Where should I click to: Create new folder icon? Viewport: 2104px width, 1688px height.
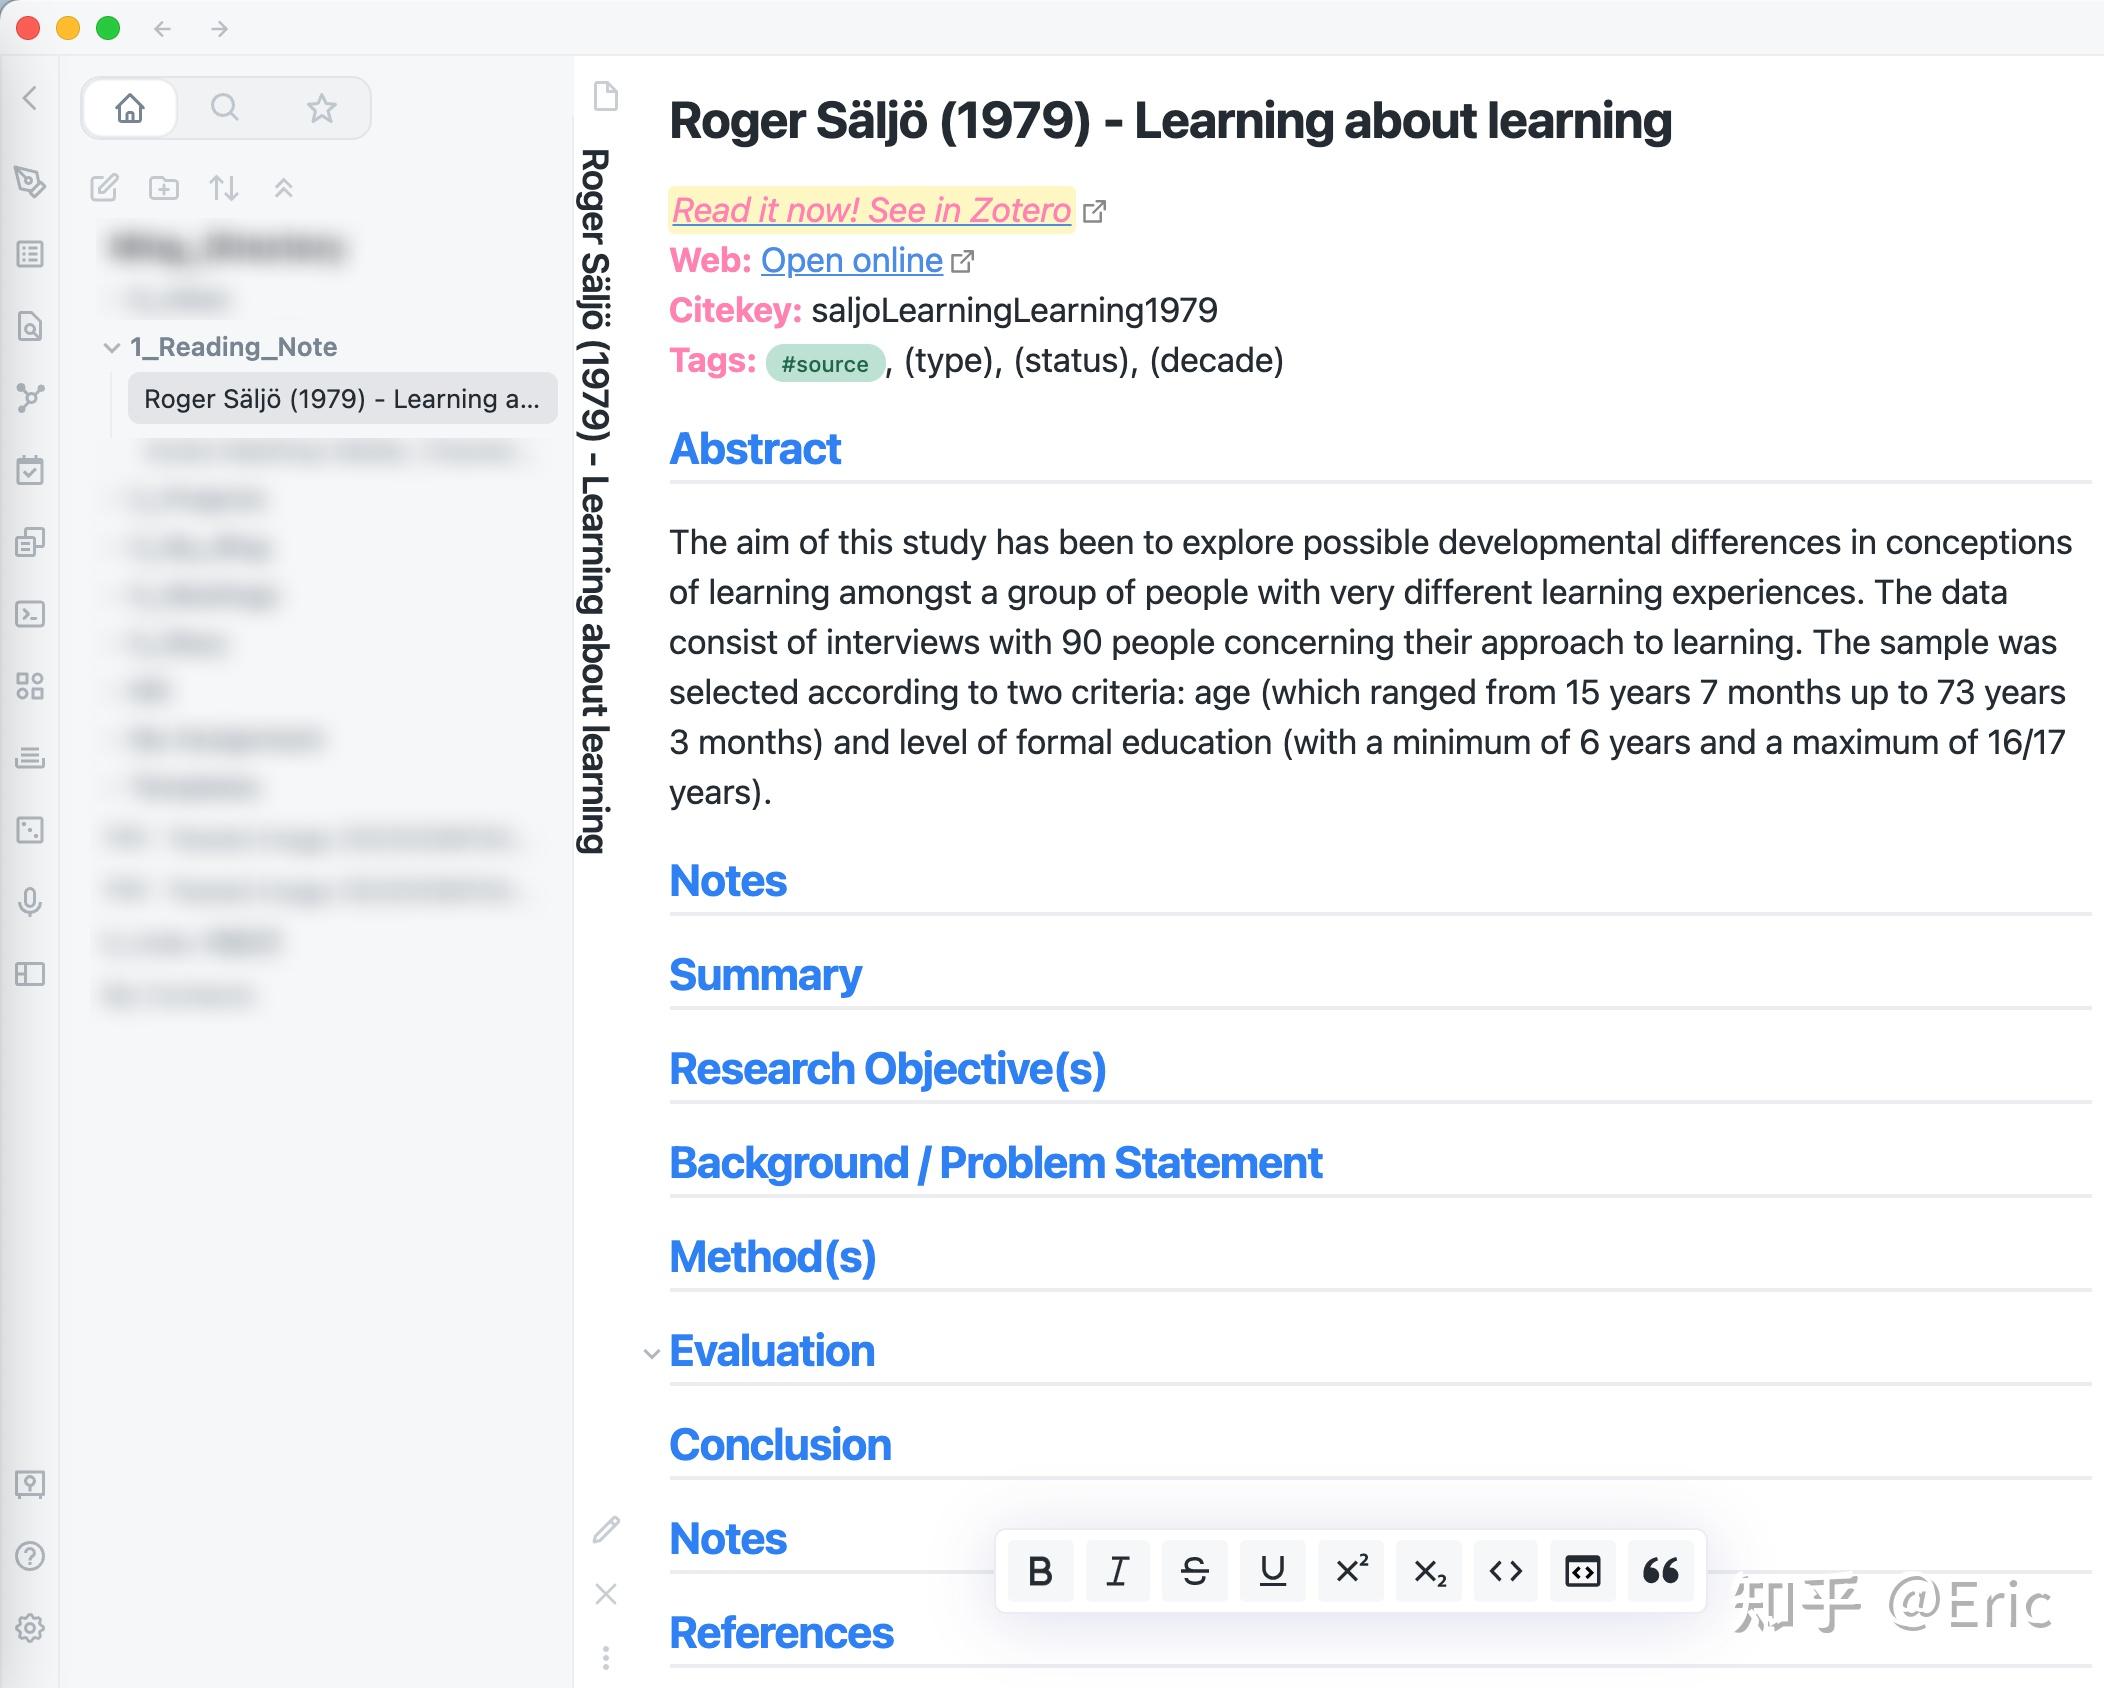164,188
